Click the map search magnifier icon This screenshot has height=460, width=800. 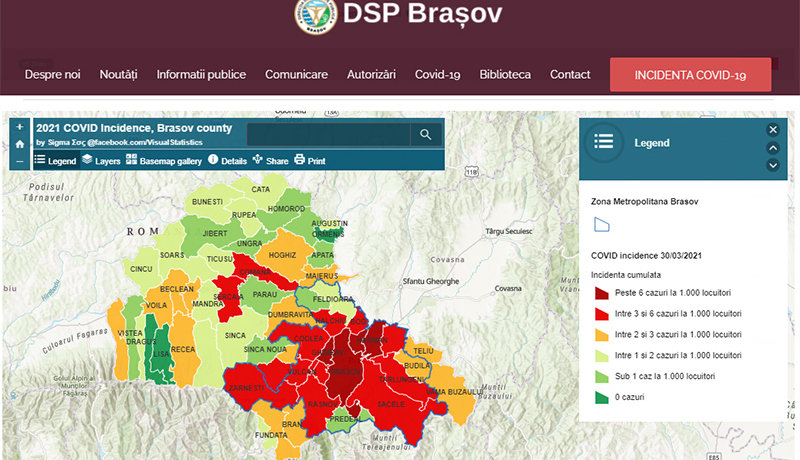coord(425,135)
